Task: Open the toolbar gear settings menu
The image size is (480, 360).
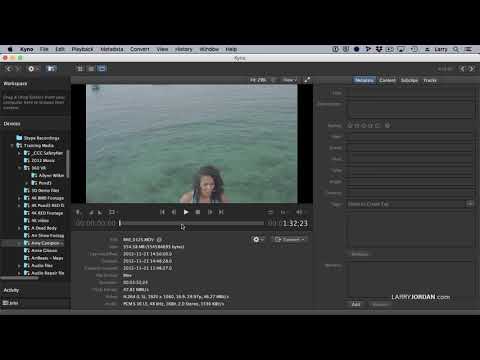Action: [33, 69]
